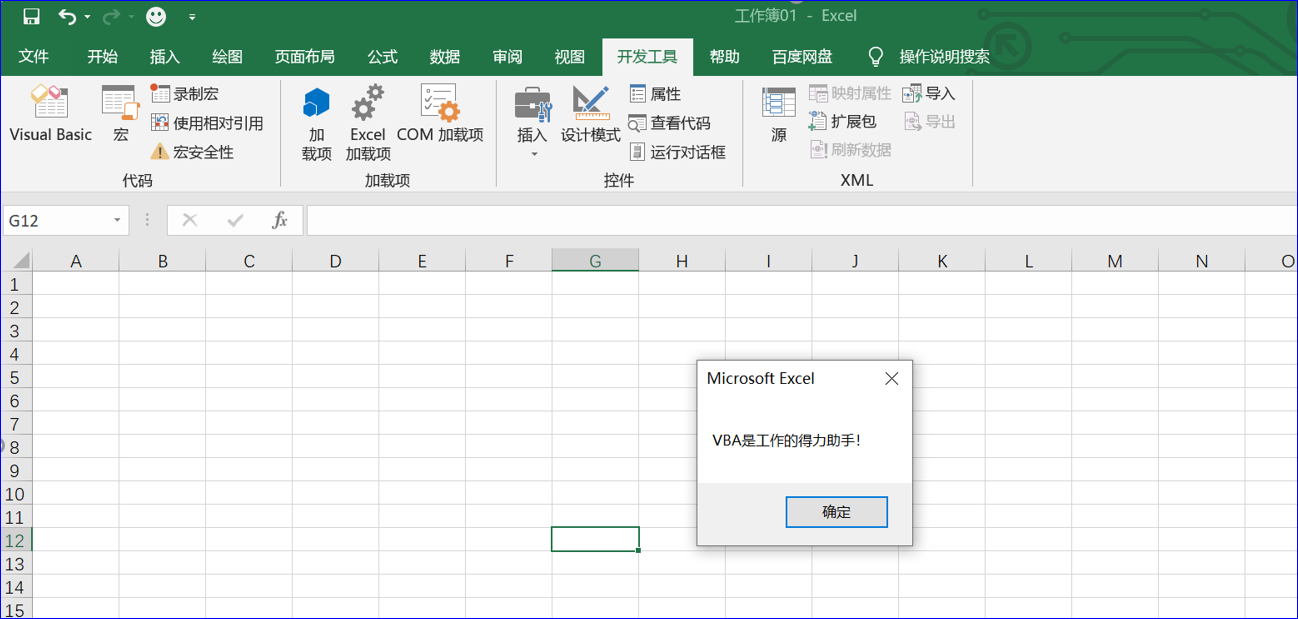Open the XML 源 pane
Viewport: 1298px width, 619px height.
coord(779,114)
